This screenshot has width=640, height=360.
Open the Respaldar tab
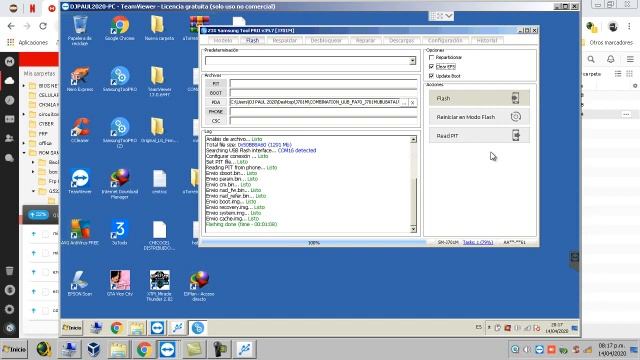point(284,40)
